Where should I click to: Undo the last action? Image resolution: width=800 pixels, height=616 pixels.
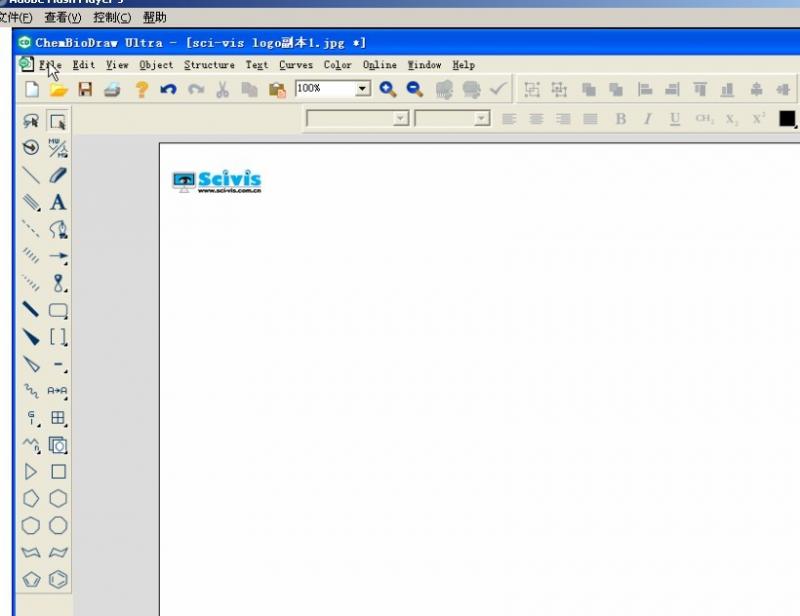[x=168, y=90]
